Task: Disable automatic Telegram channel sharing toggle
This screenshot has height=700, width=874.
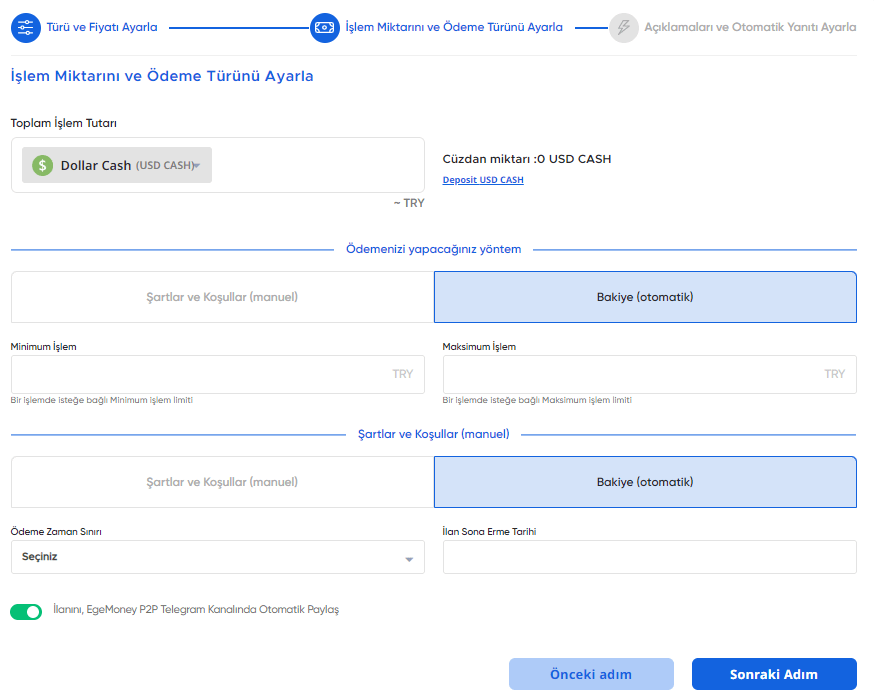Action: click(x=26, y=611)
